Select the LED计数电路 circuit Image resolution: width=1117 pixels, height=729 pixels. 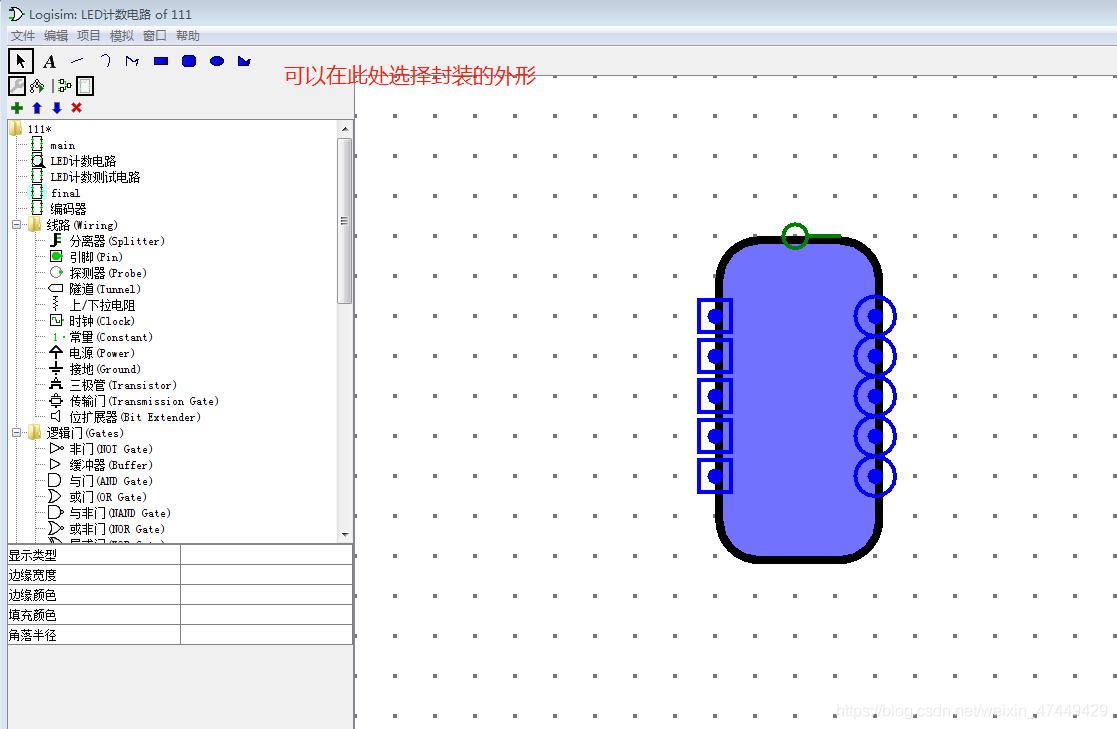[x=83, y=161]
